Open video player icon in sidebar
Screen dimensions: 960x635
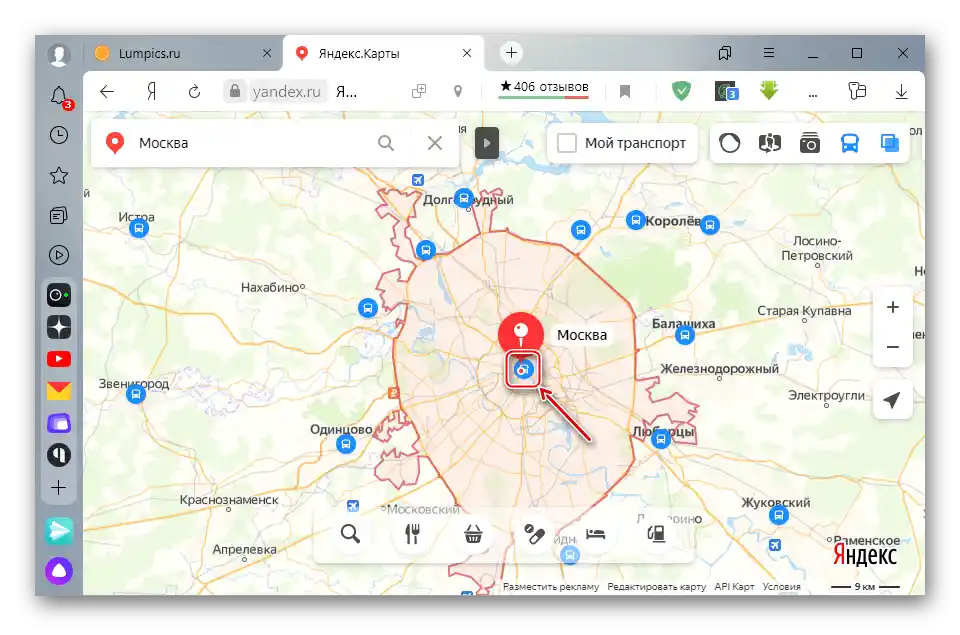coord(59,255)
